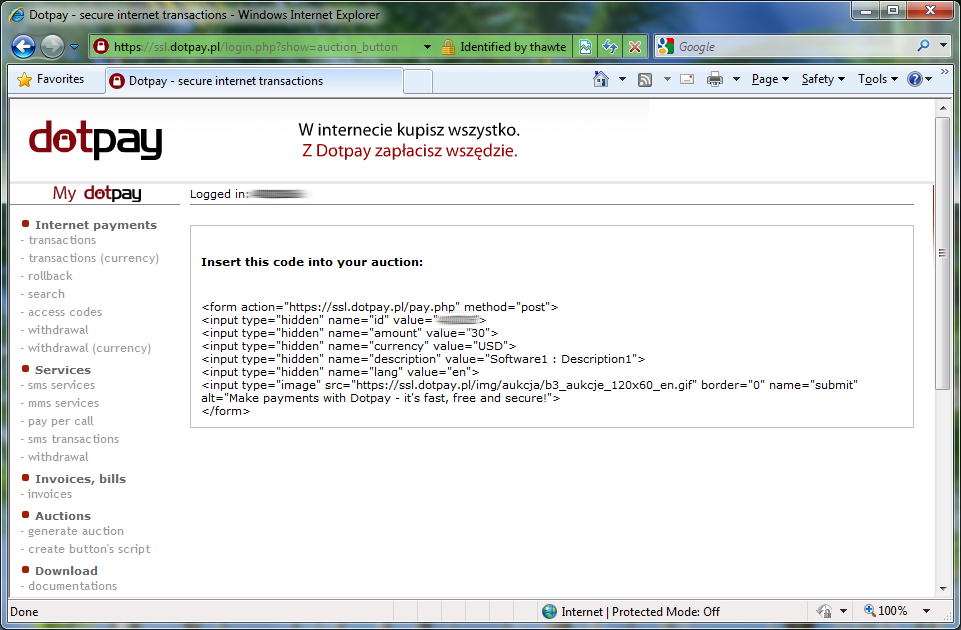Open the Tools menu

pyautogui.click(x=878, y=79)
